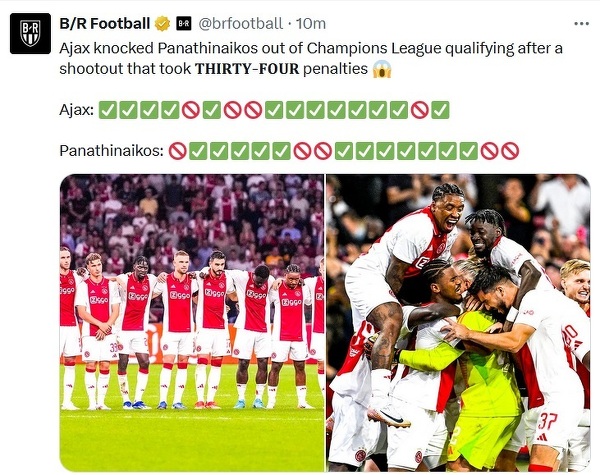Click the B/R Football display name
Image resolution: width=600 pixels, height=475 pixels.
104,24
